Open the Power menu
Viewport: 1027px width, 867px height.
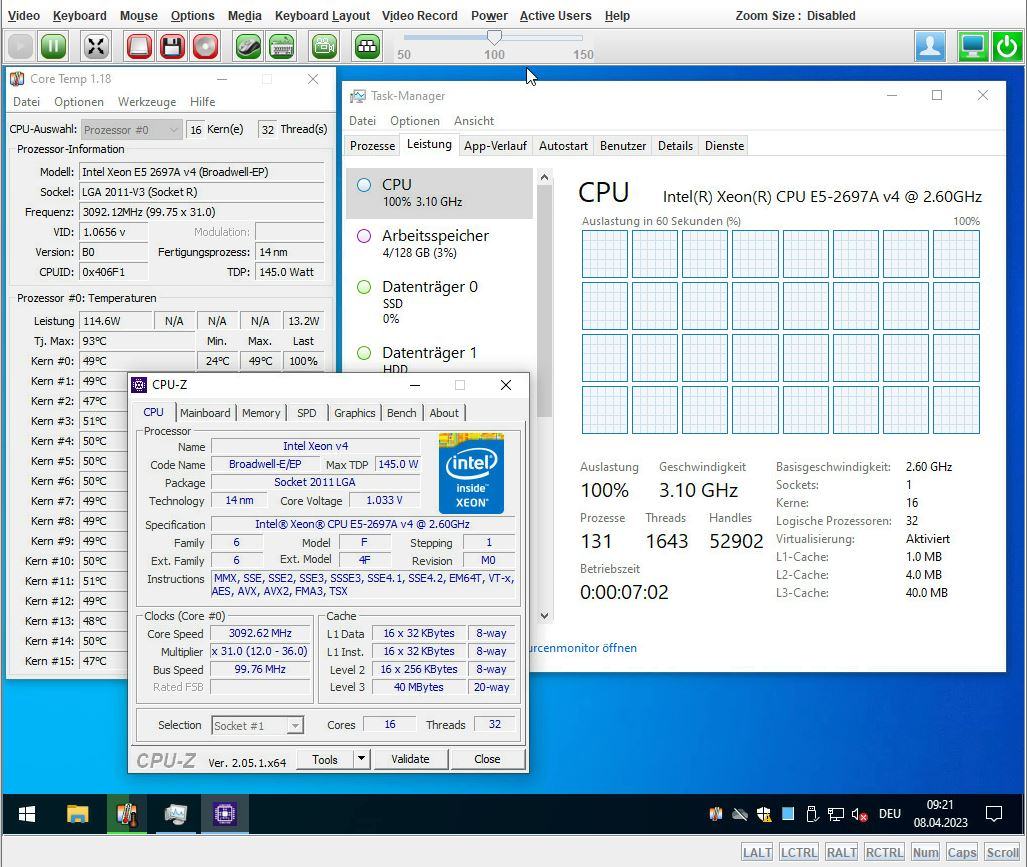click(489, 16)
